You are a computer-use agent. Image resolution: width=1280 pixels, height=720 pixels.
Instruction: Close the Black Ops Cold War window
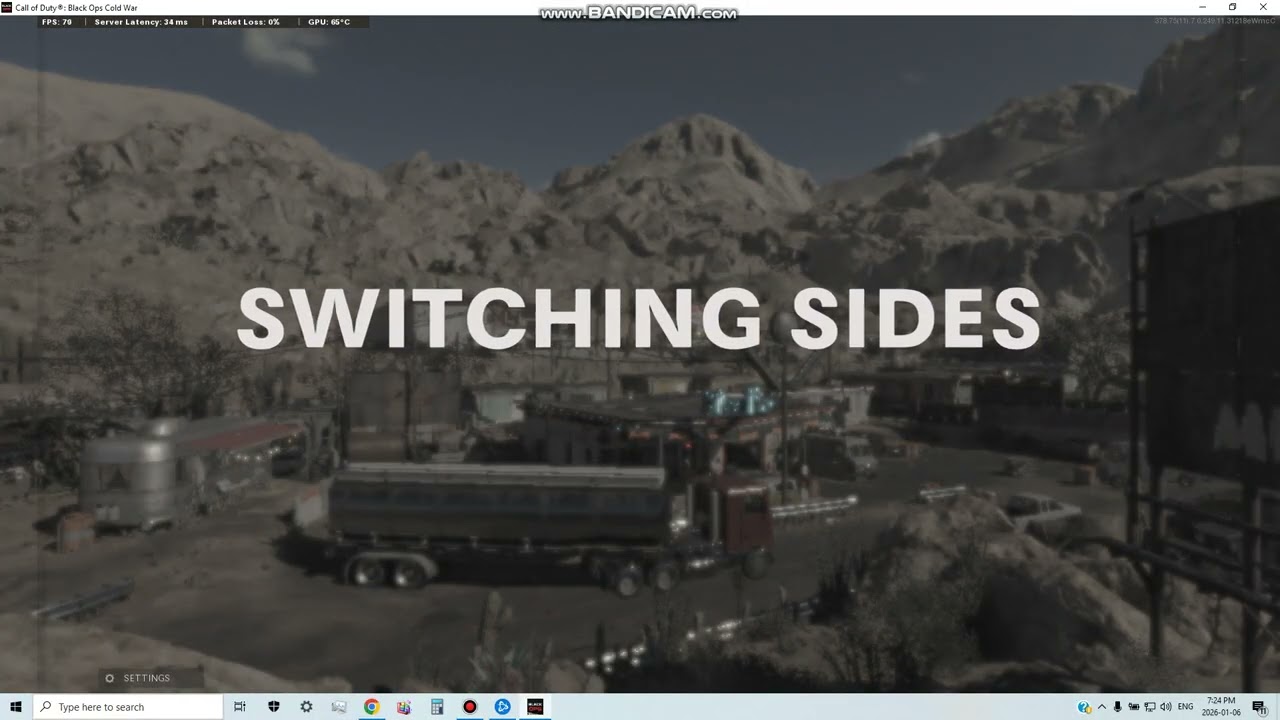[1263, 7]
